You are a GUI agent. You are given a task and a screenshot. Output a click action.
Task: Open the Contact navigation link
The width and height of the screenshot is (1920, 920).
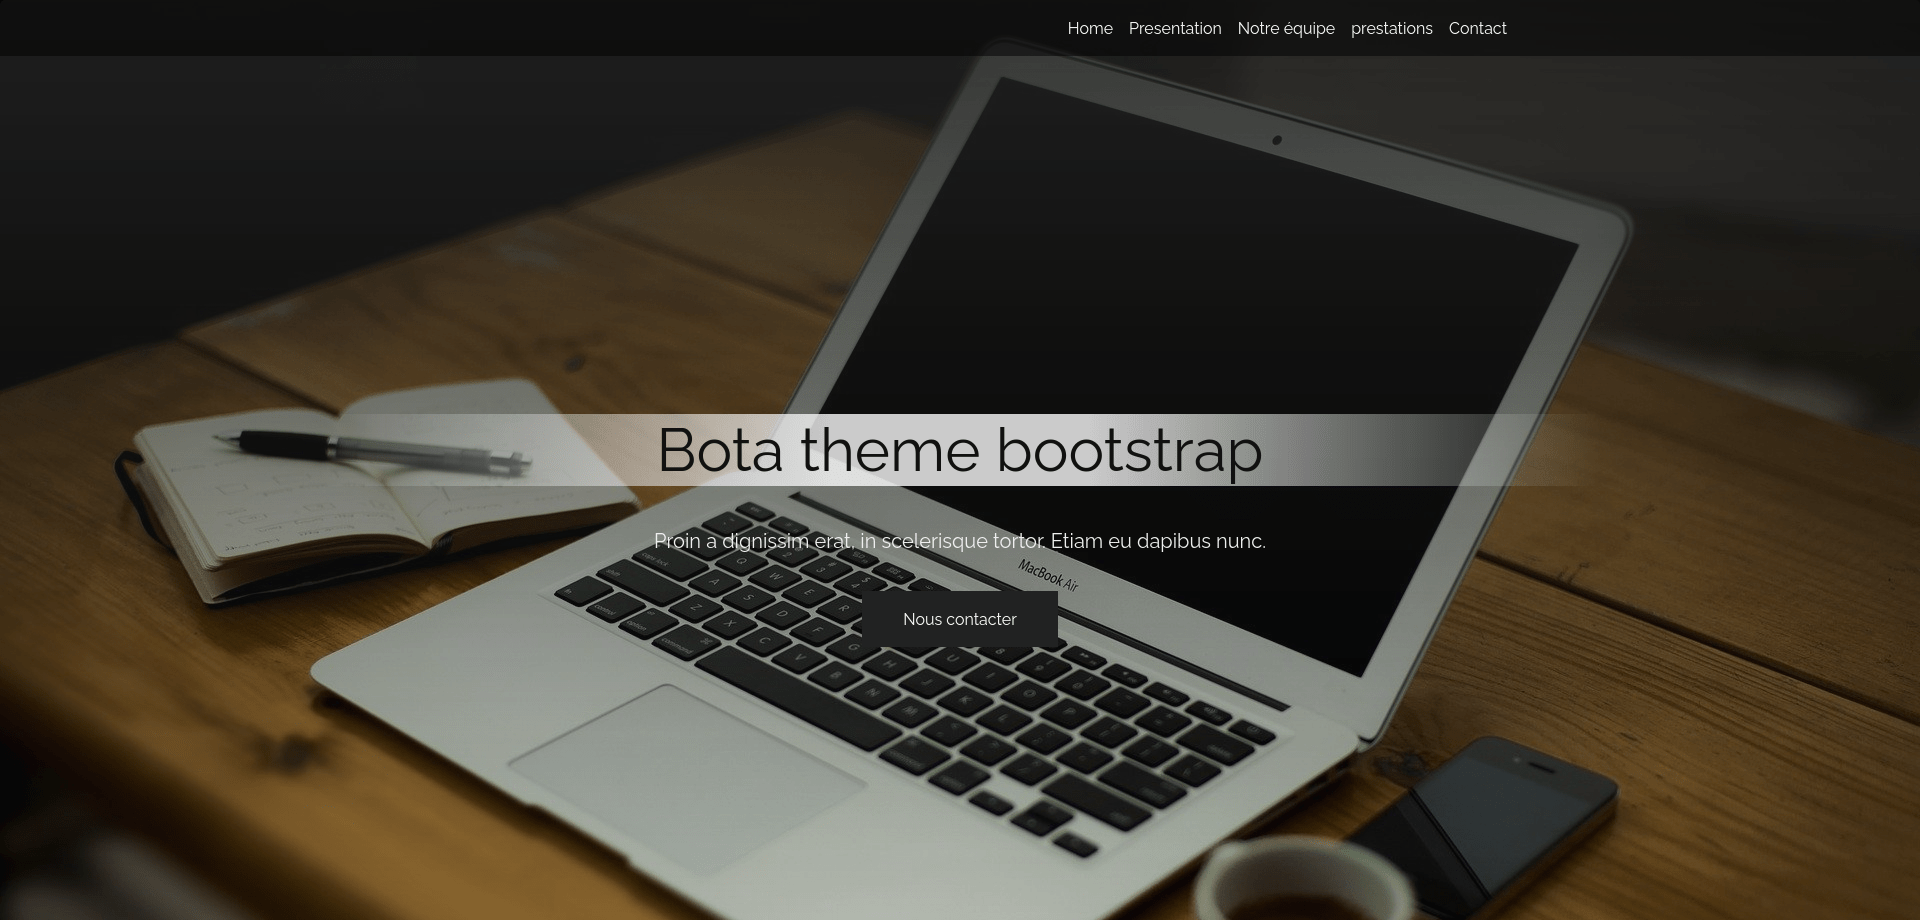[x=1477, y=28]
